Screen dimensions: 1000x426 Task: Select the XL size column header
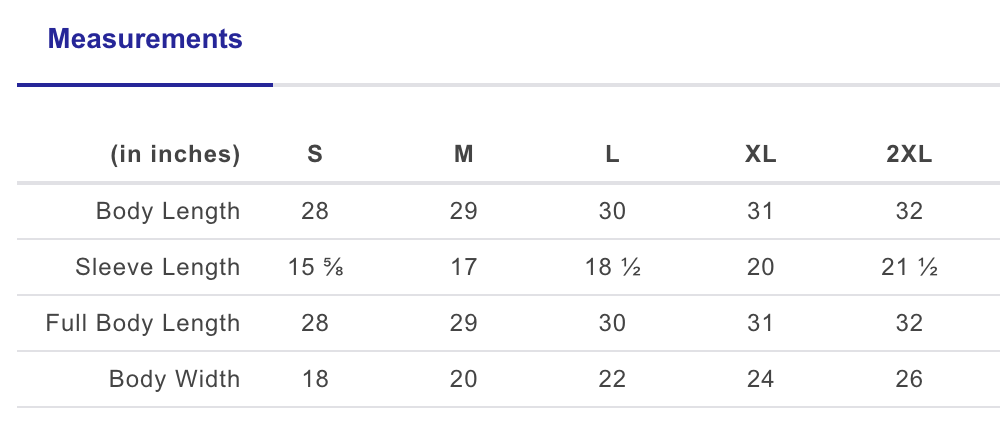760,155
